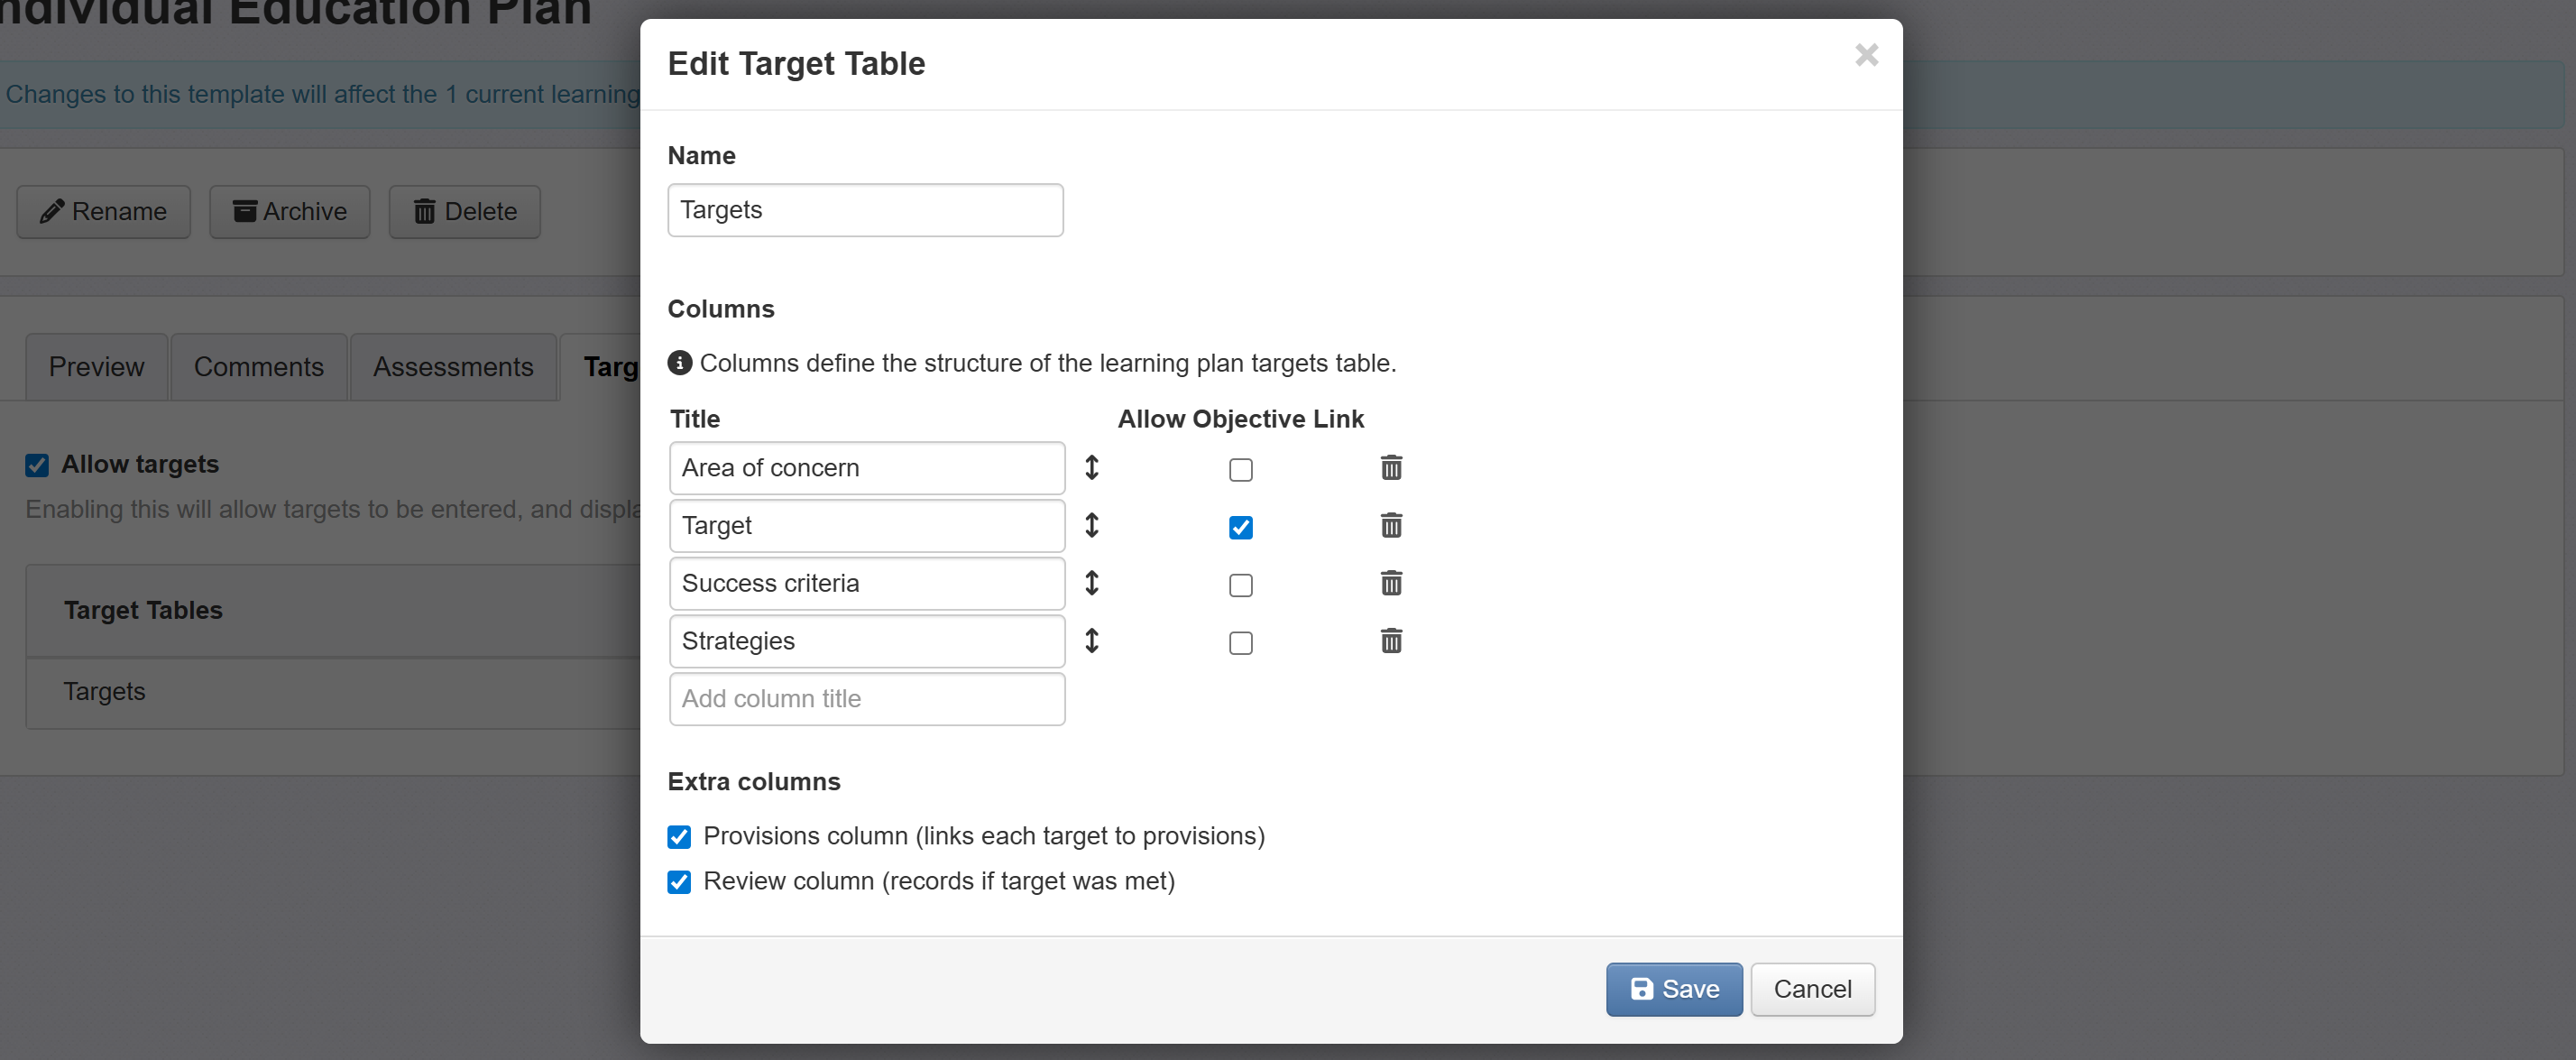Click reorder arrows for Success criteria
This screenshot has height=1060, width=2576.
[x=1092, y=583]
